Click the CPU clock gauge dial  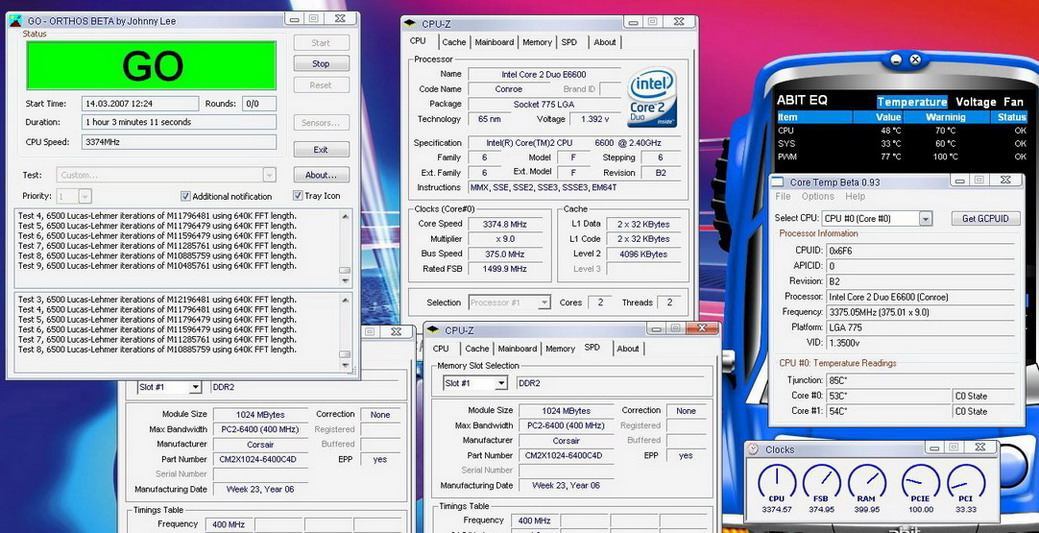pyautogui.click(x=777, y=482)
